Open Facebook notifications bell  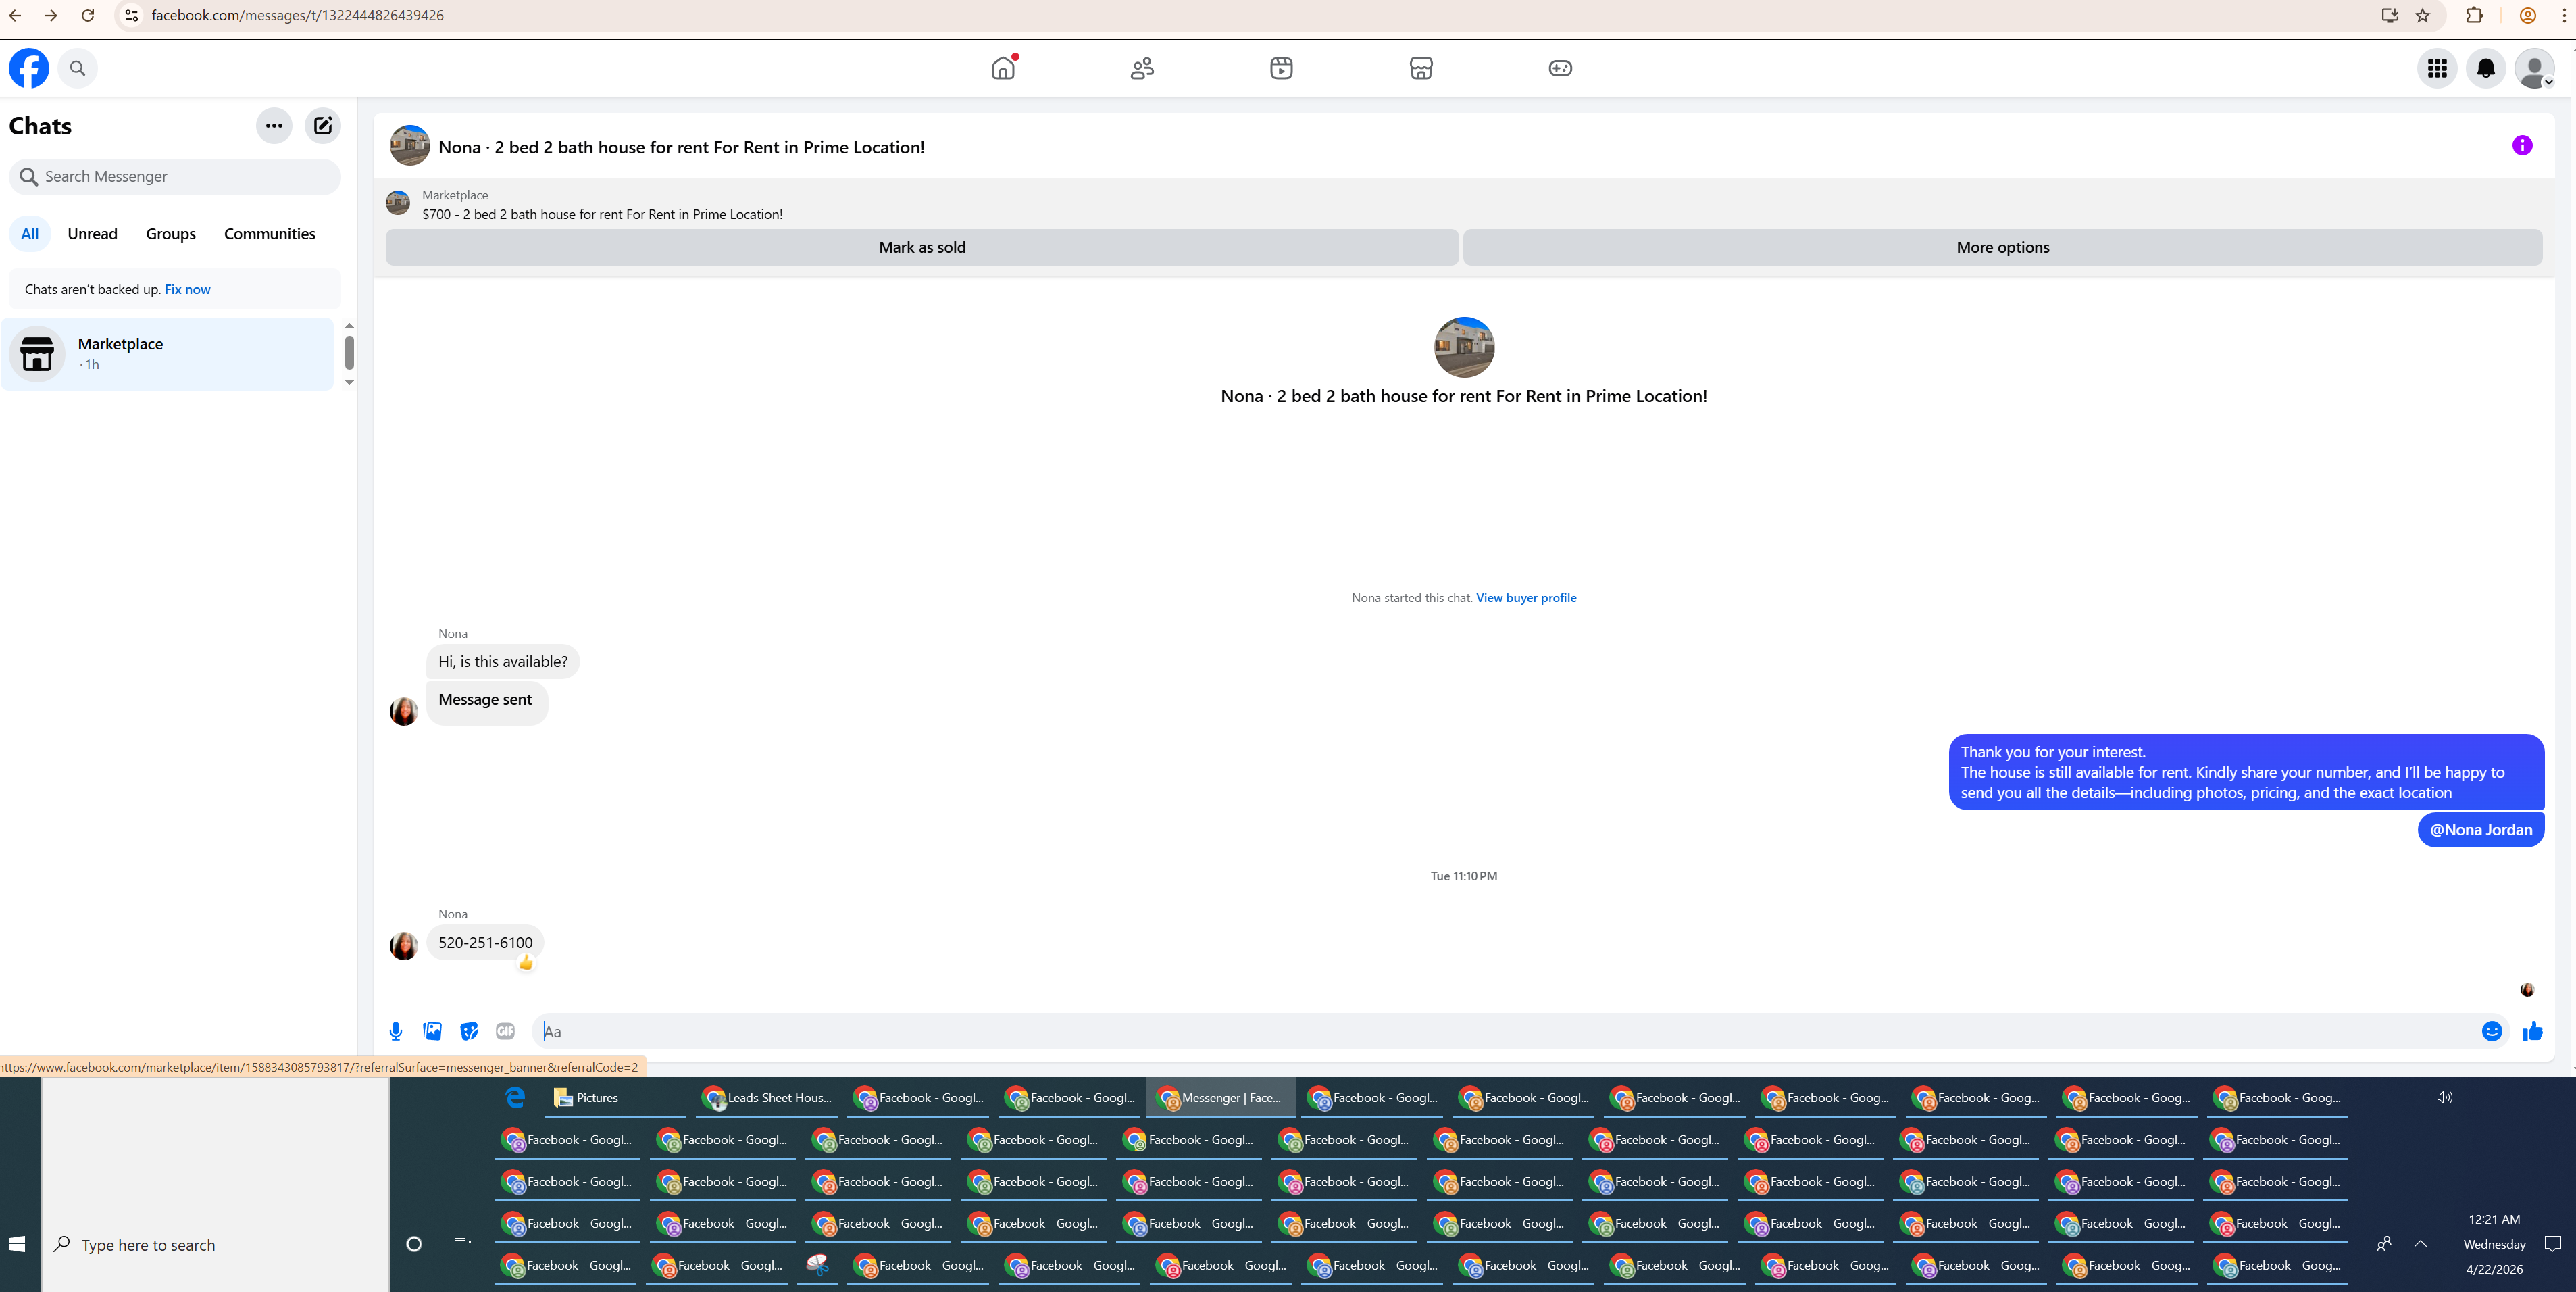pyautogui.click(x=2485, y=69)
